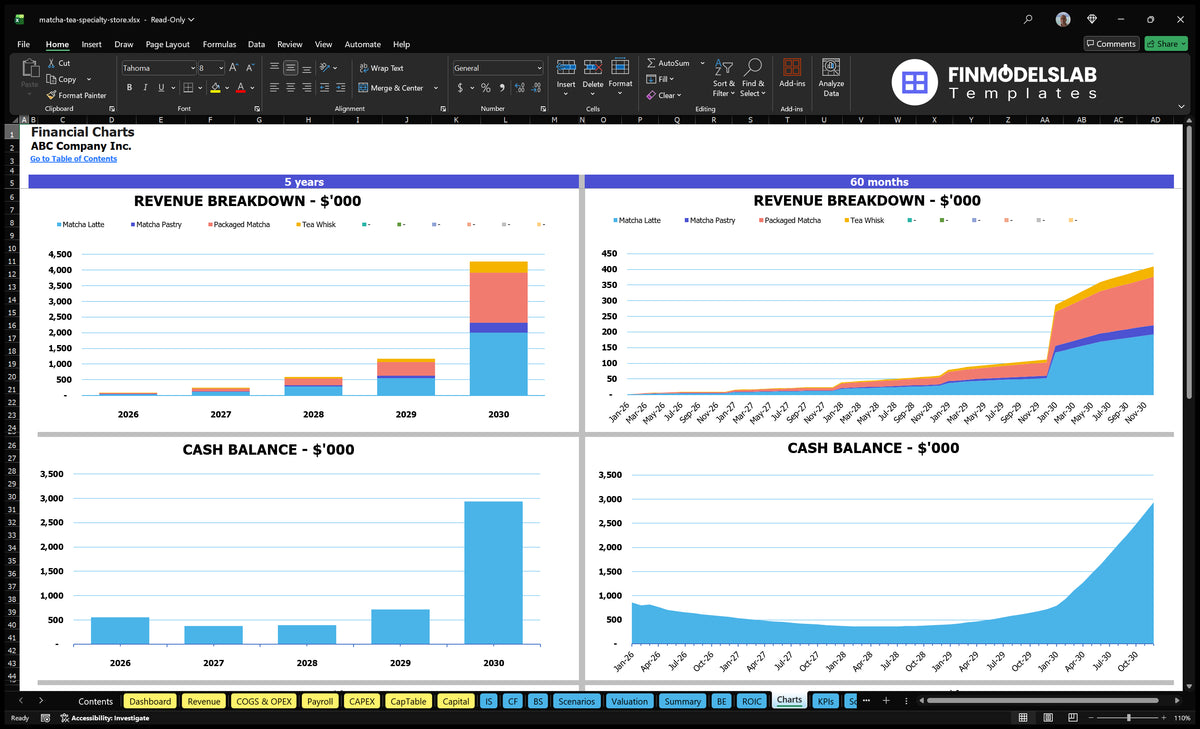
Task: Toggle Middle Align for cells
Action: [290, 68]
